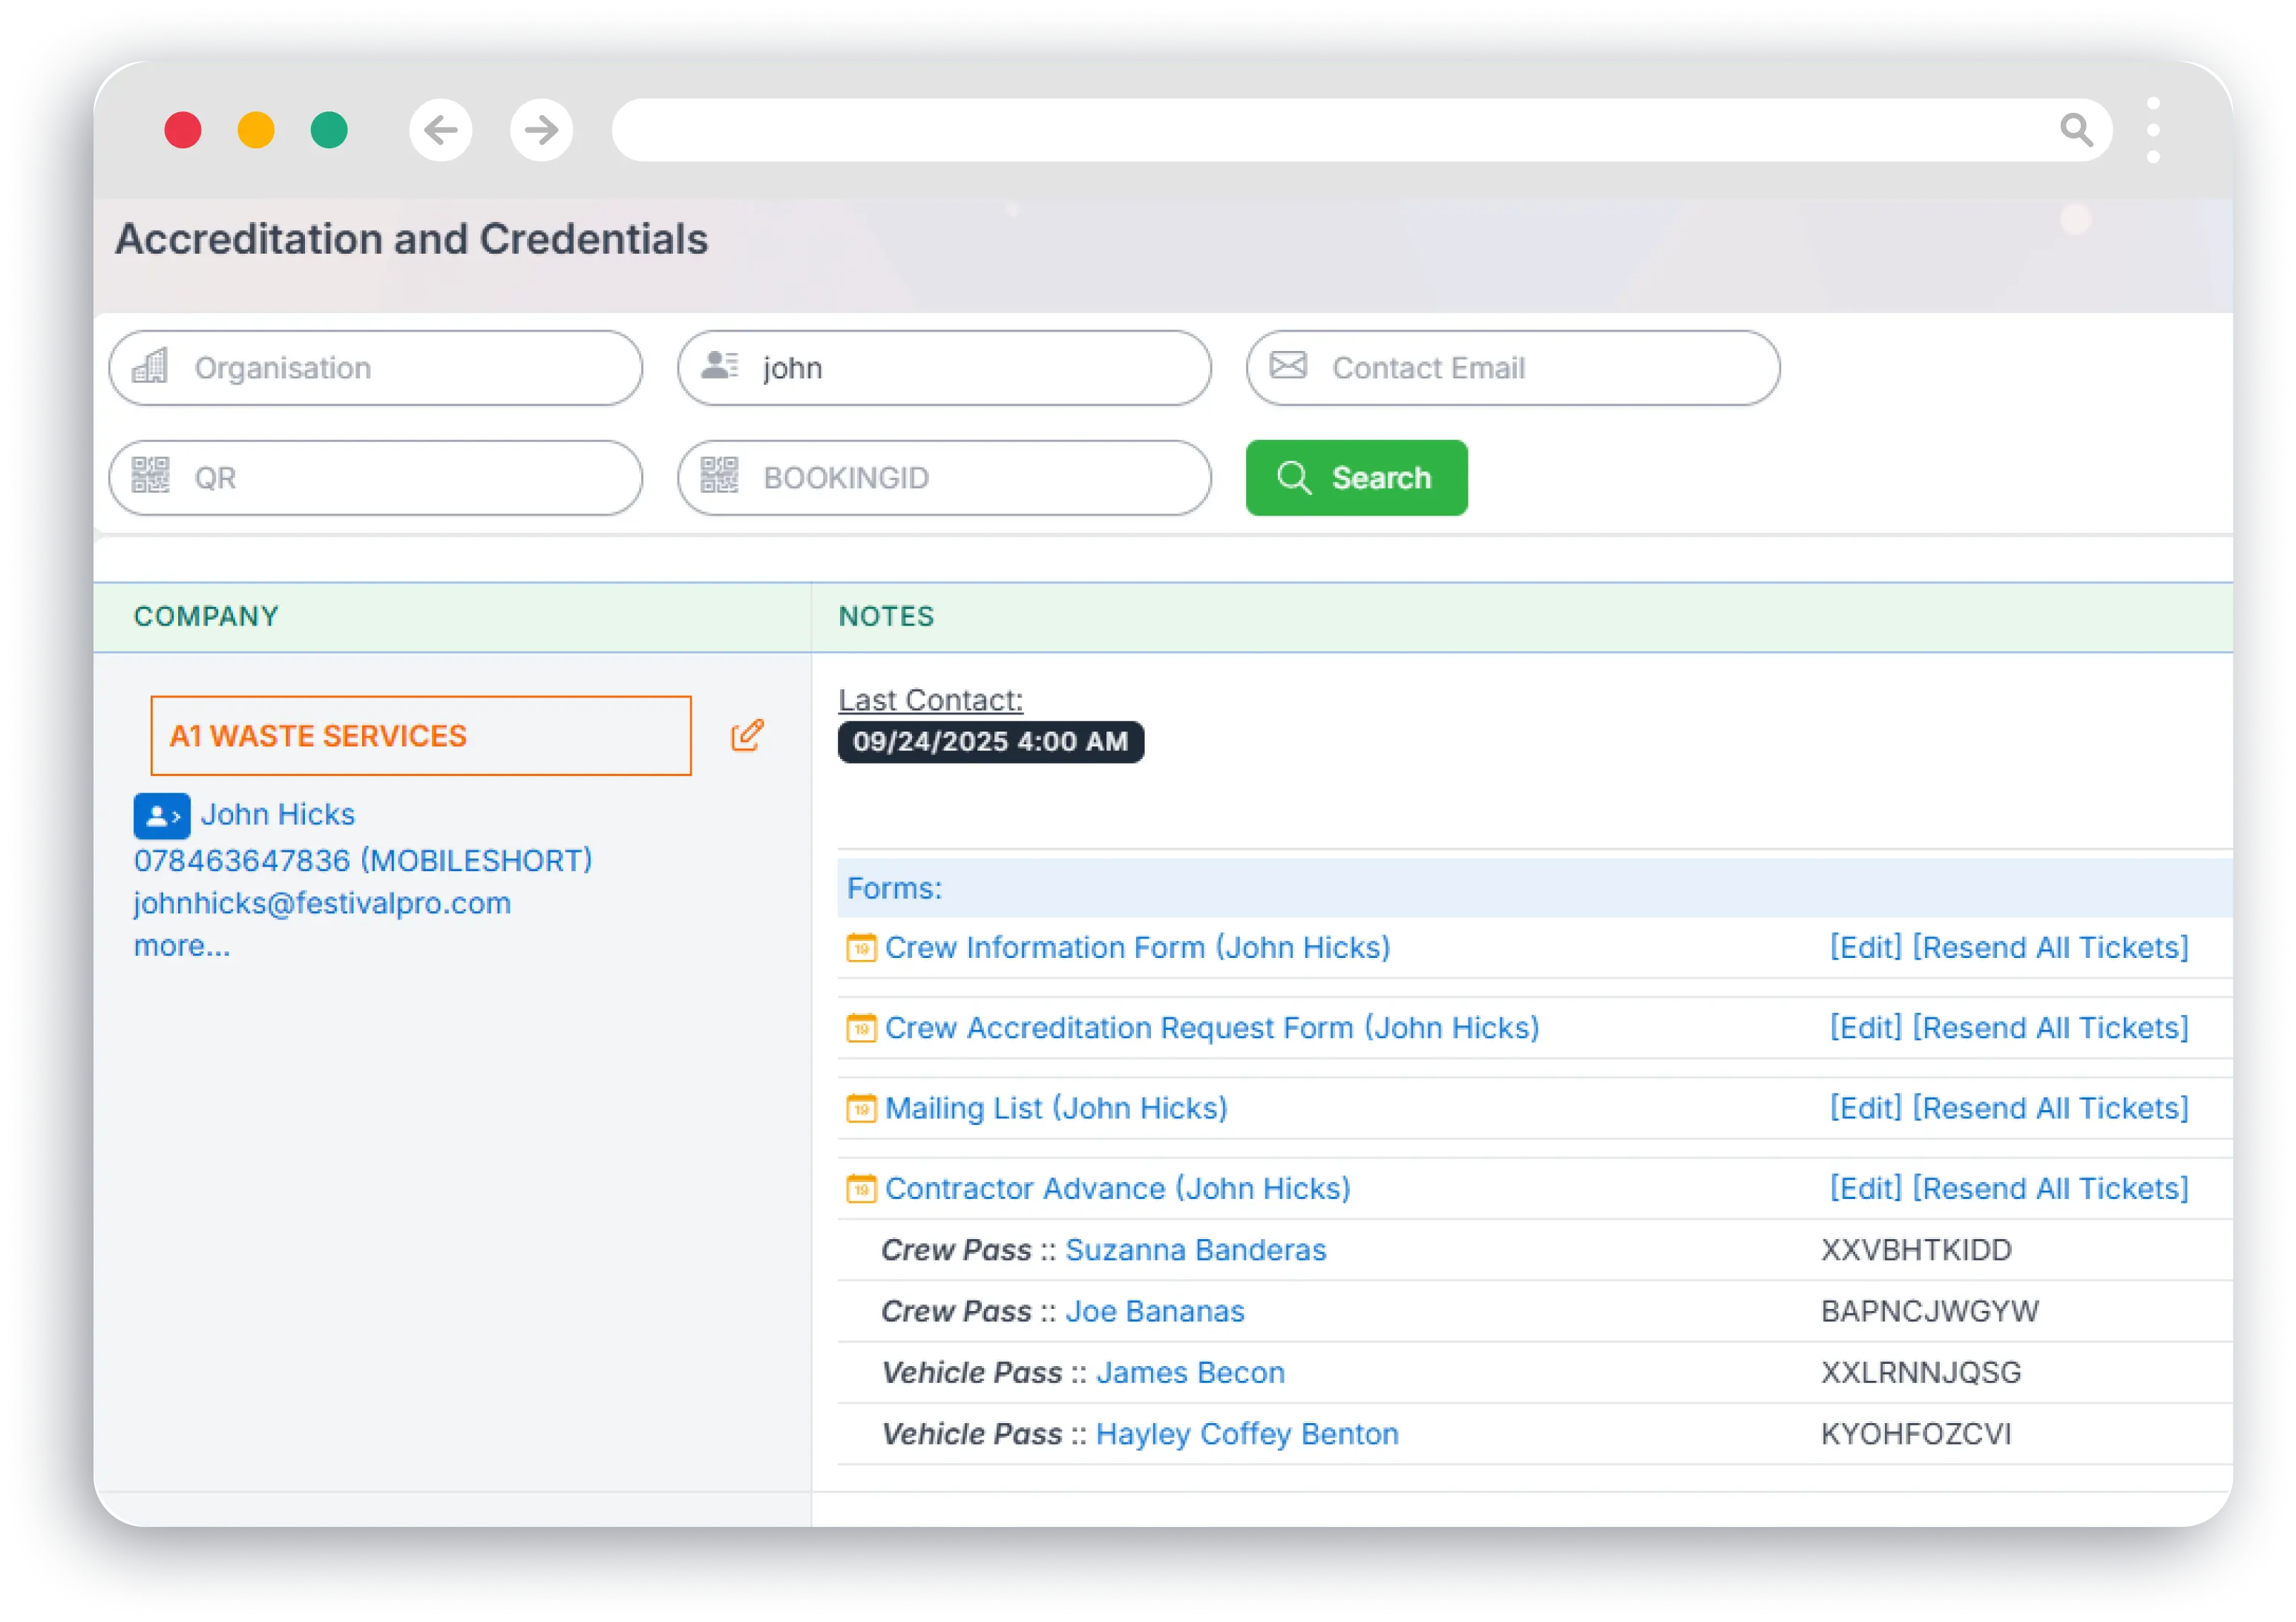Viewport: 2296px width, 1622px height.
Task: Click the orange edit icon beside A1 Waste Services
Action: (x=747, y=735)
